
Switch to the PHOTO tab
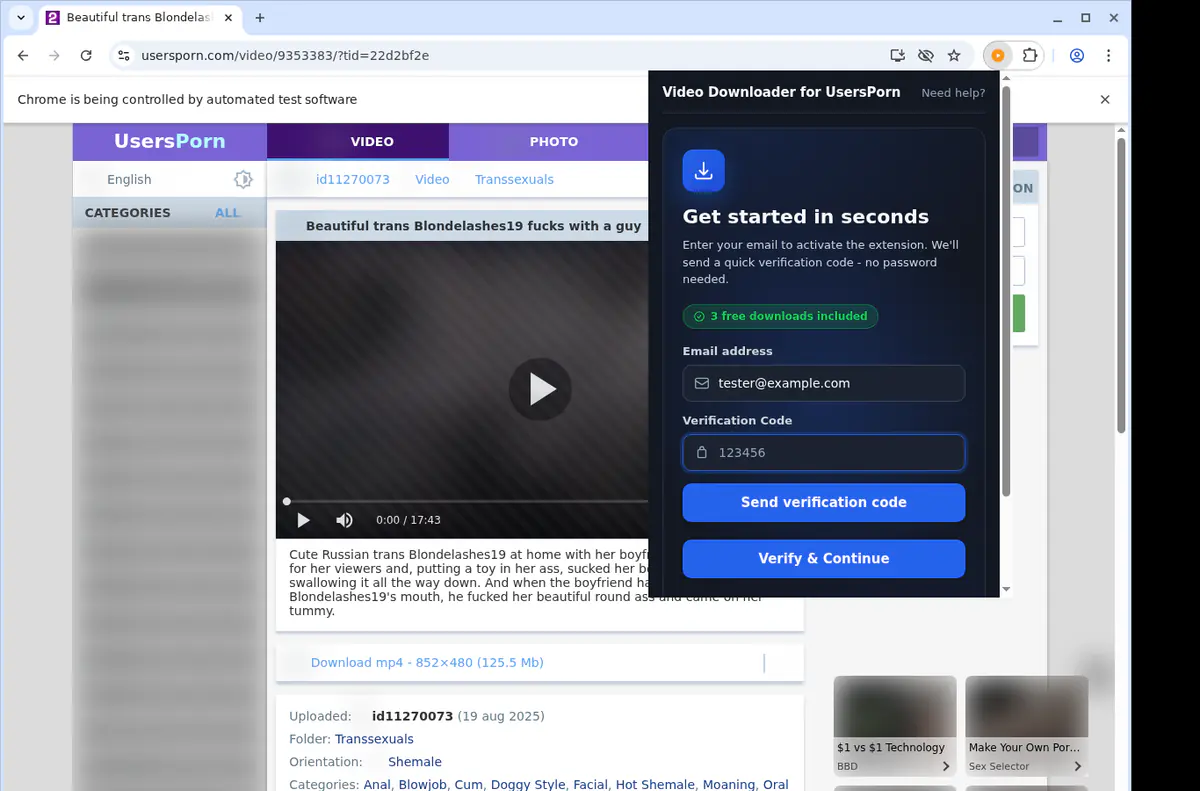(554, 142)
